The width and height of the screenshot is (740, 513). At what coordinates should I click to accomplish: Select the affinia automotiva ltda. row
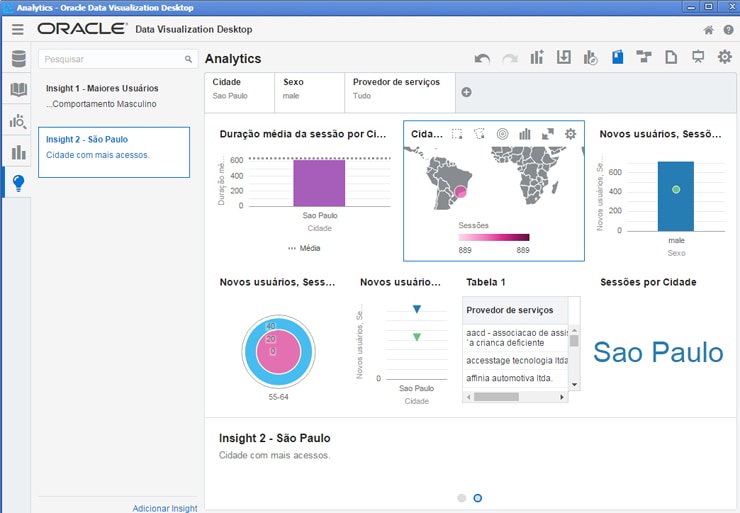click(x=515, y=378)
